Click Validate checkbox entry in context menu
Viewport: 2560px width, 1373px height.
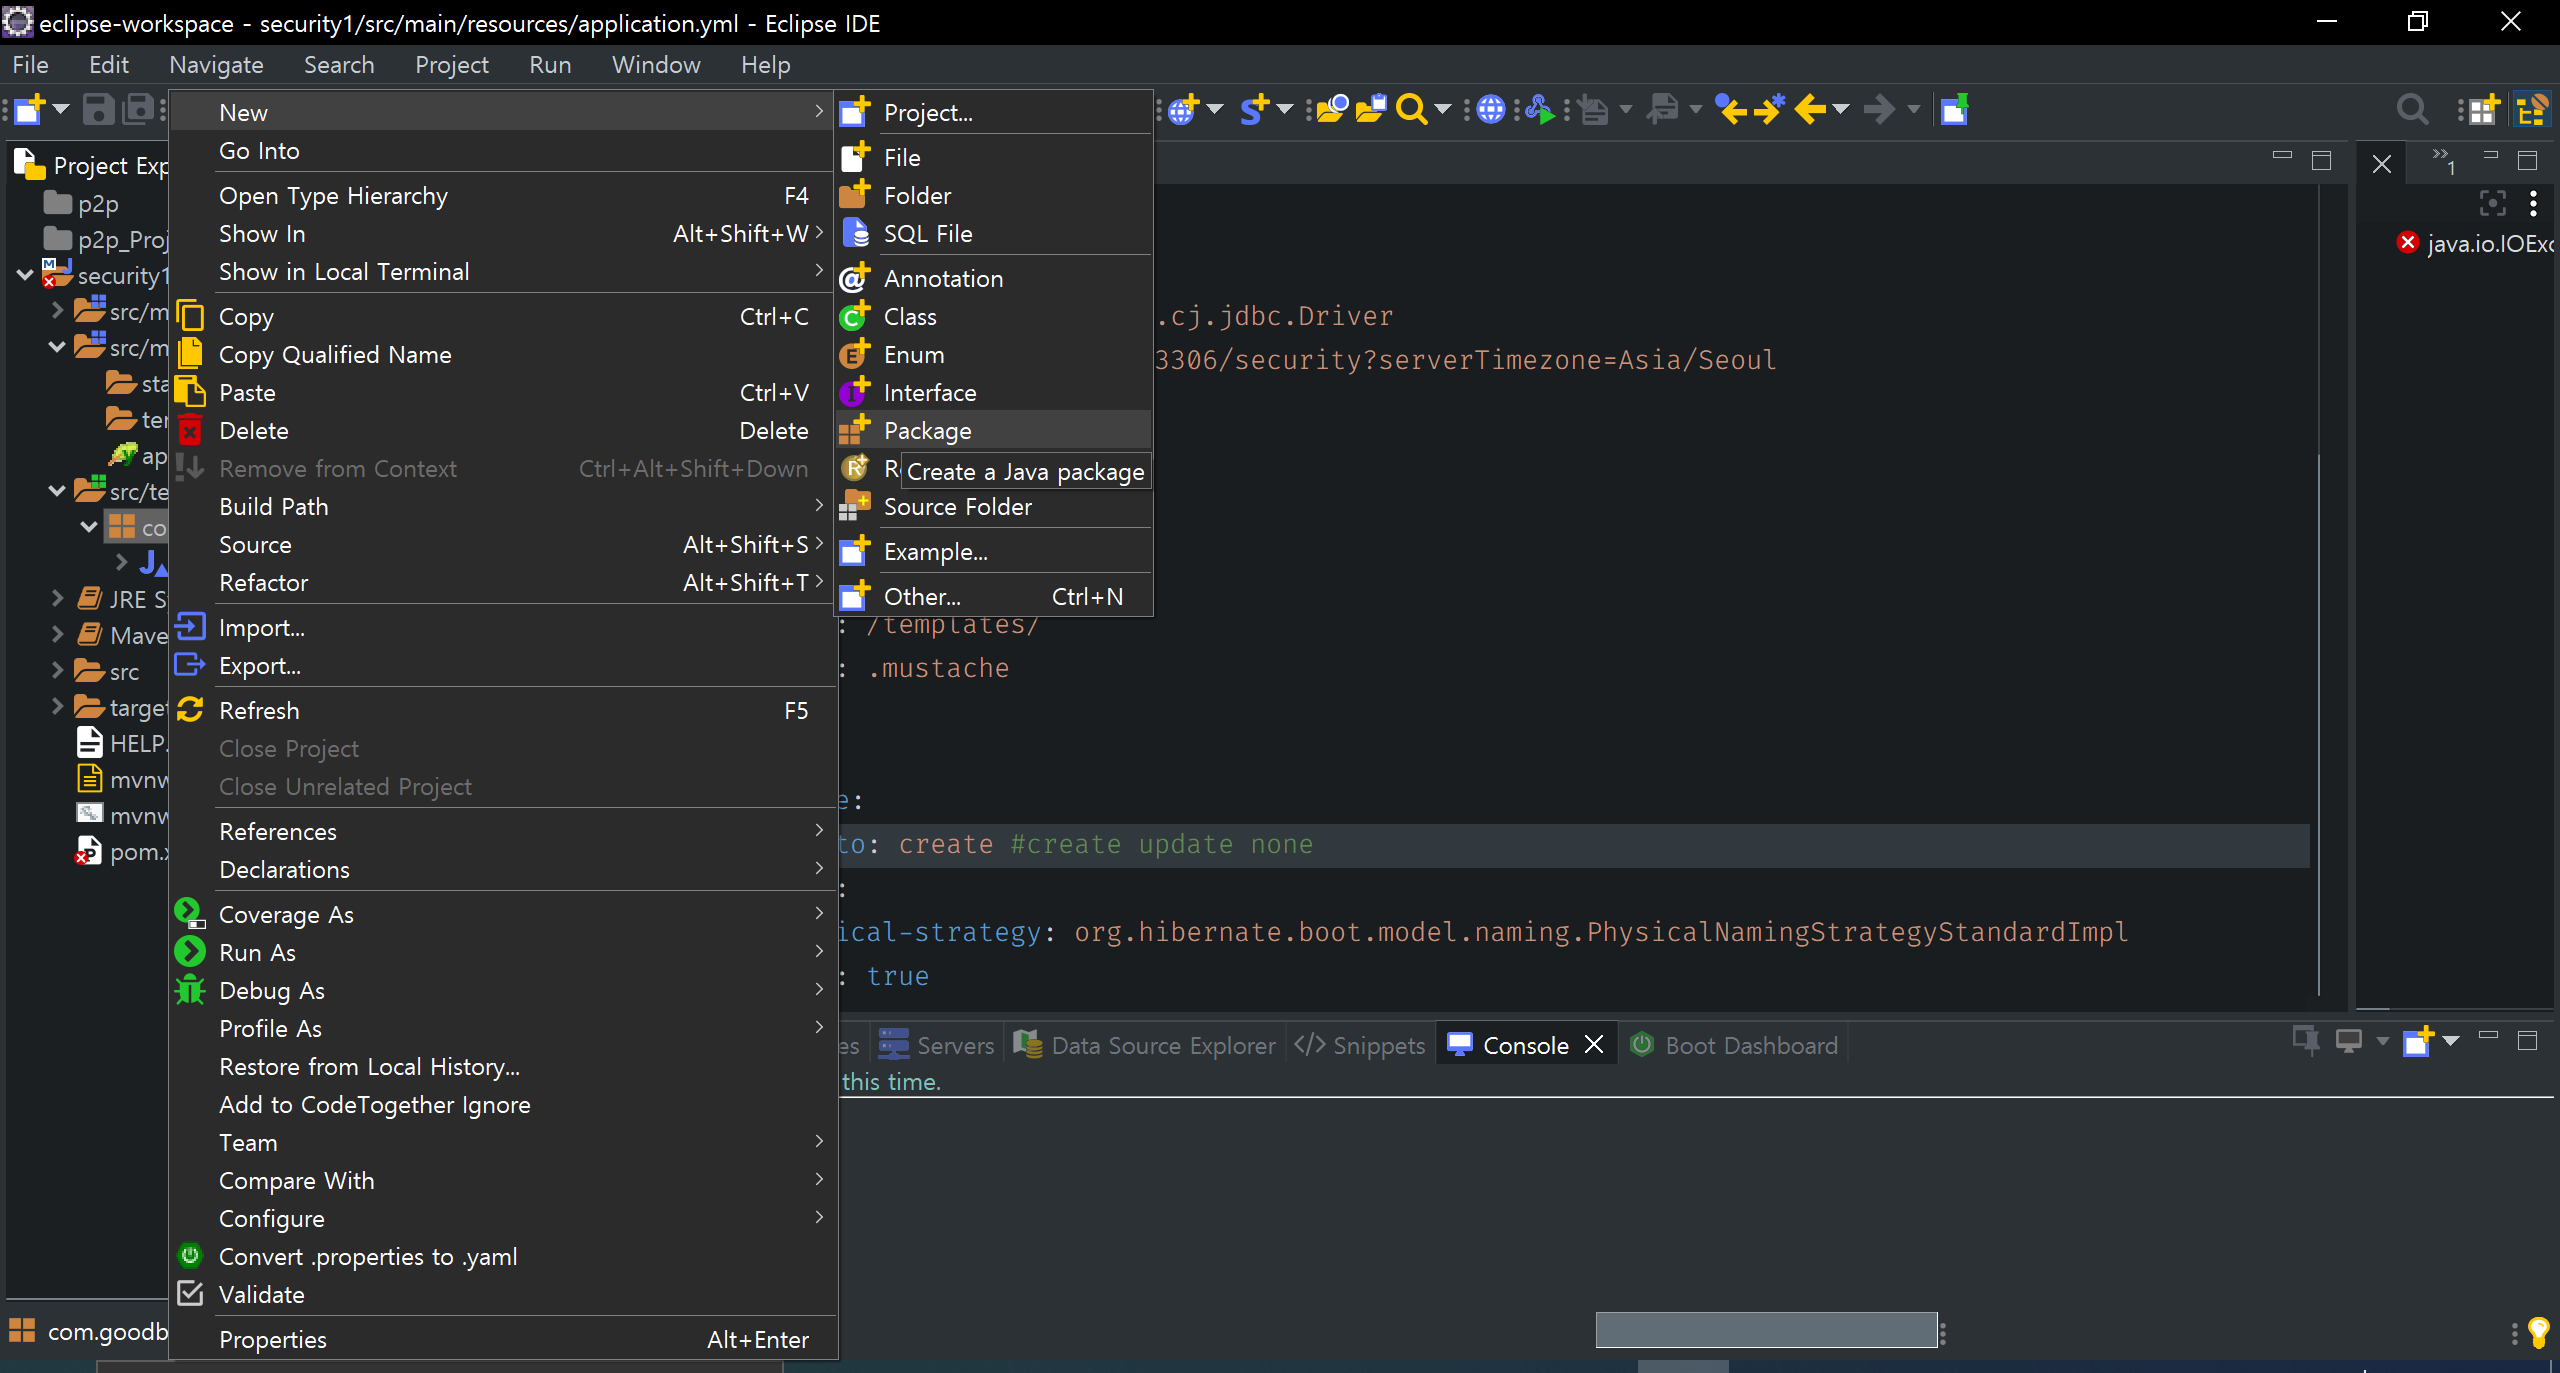click(x=261, y=1294)
